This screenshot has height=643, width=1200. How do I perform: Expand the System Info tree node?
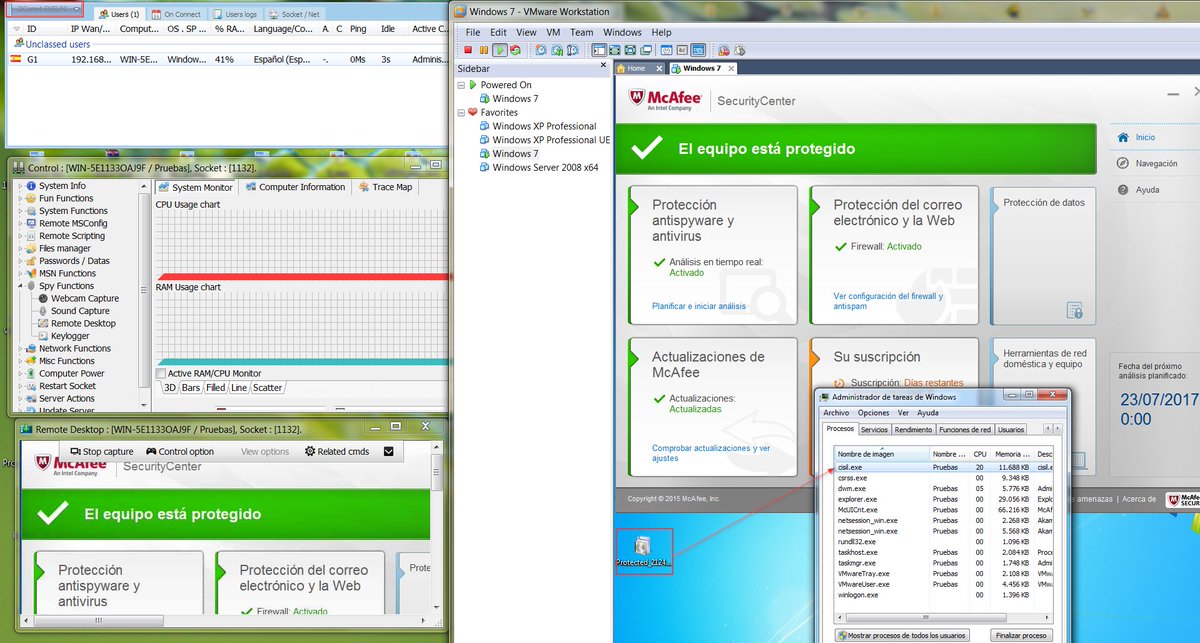(19, 186)
